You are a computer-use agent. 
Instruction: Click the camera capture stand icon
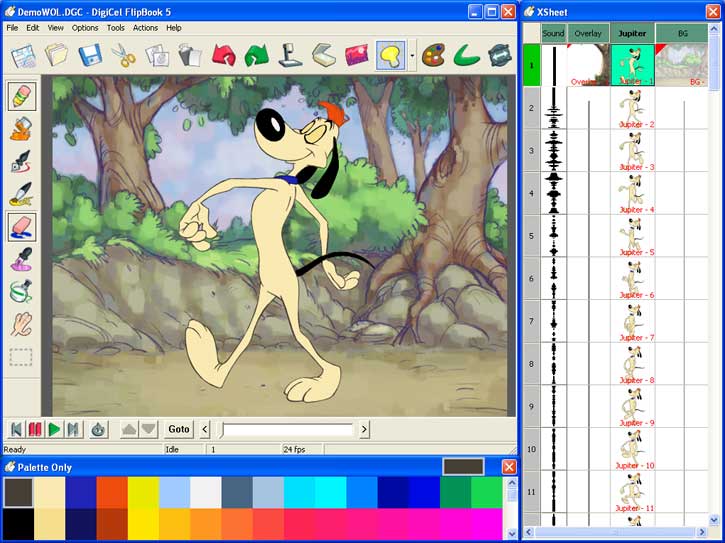point(290,56)
